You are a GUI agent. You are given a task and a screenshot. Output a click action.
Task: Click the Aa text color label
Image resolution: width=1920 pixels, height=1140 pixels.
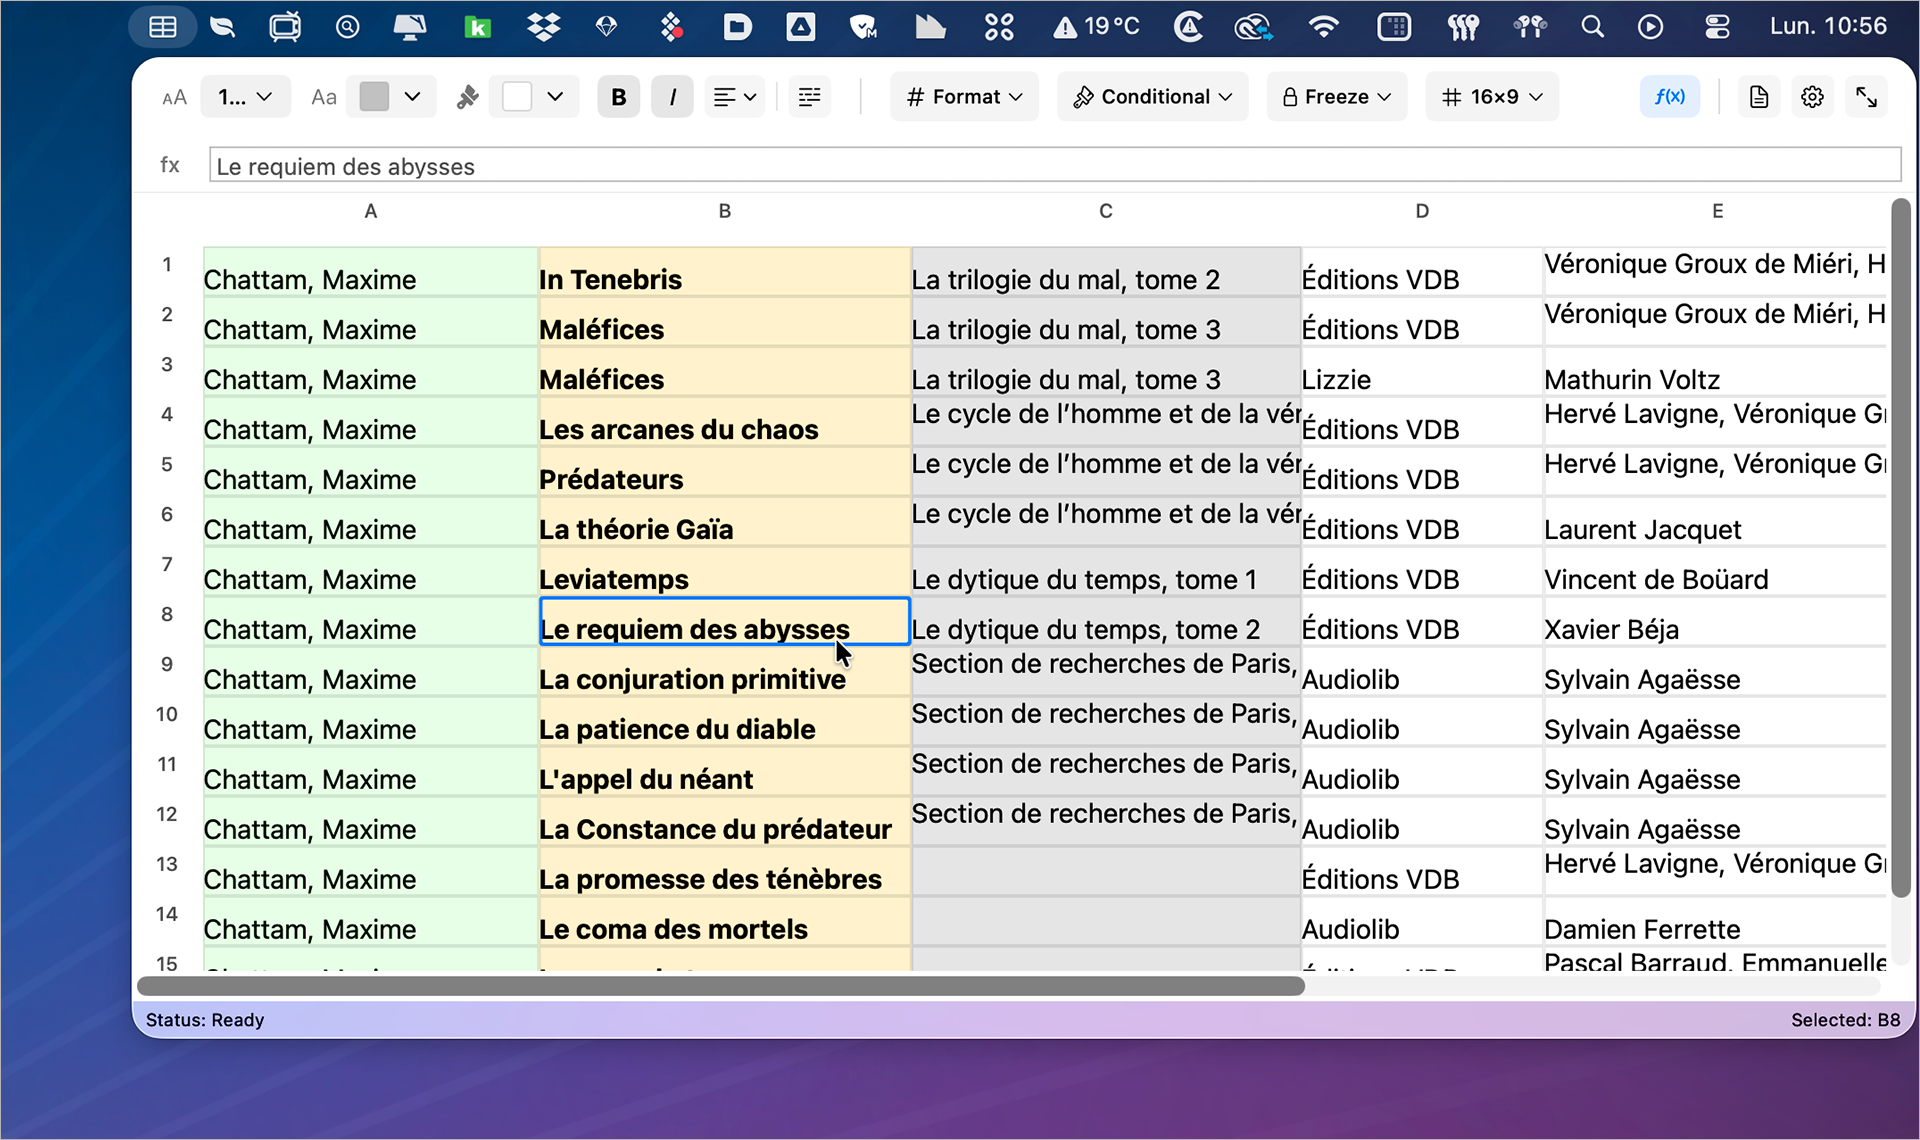tap(323, 97)
